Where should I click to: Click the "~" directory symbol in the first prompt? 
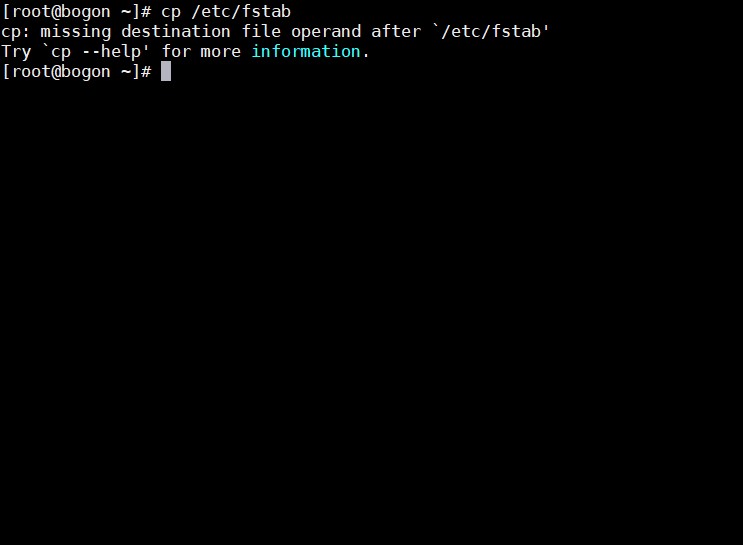point(126,12)
